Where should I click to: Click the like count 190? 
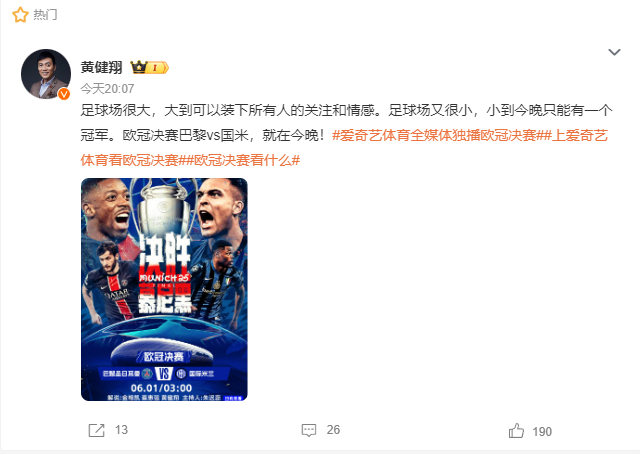tap(542, 432)
